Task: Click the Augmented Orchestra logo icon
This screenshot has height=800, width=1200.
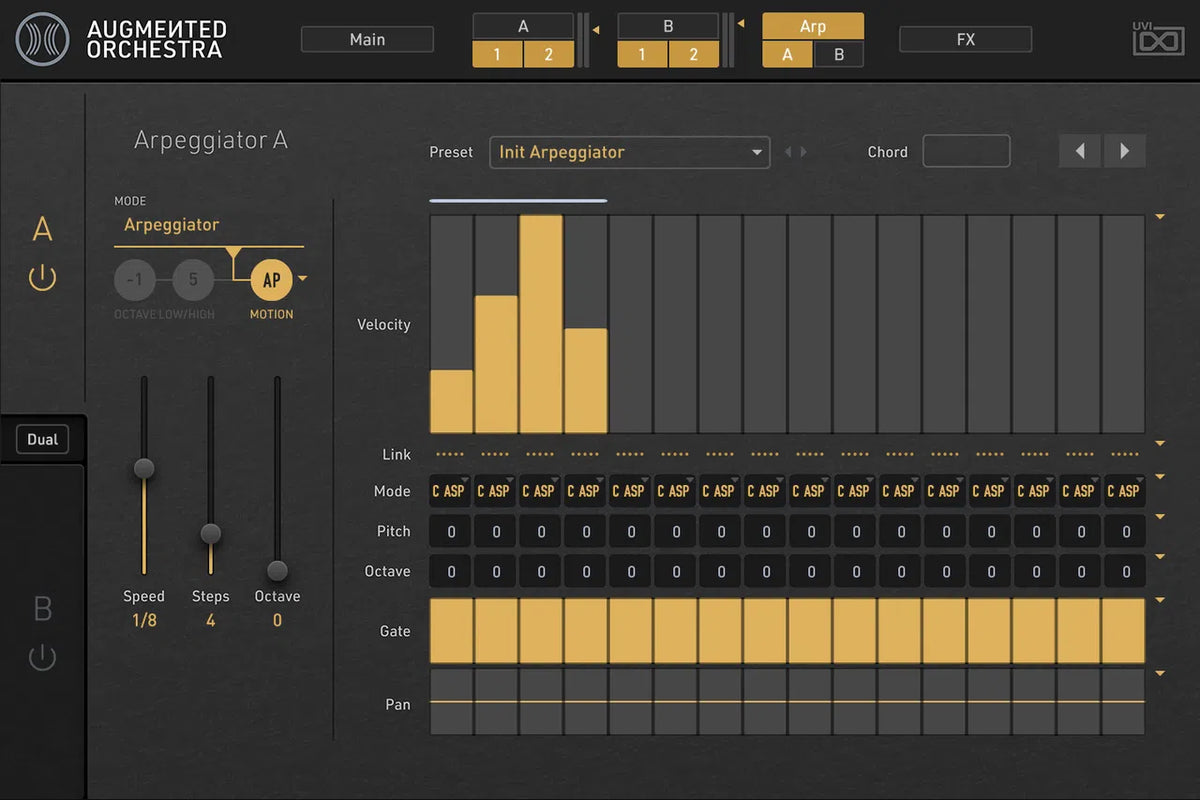Action: click(42, 39)
